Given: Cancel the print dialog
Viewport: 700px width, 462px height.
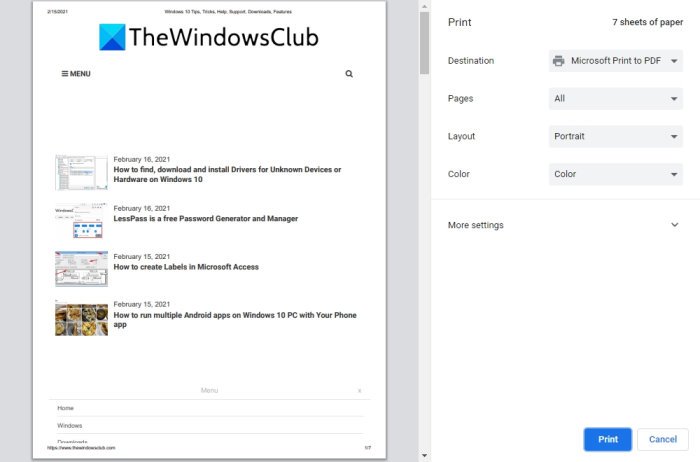Looking at the screenshot, I should pos(662,439).
